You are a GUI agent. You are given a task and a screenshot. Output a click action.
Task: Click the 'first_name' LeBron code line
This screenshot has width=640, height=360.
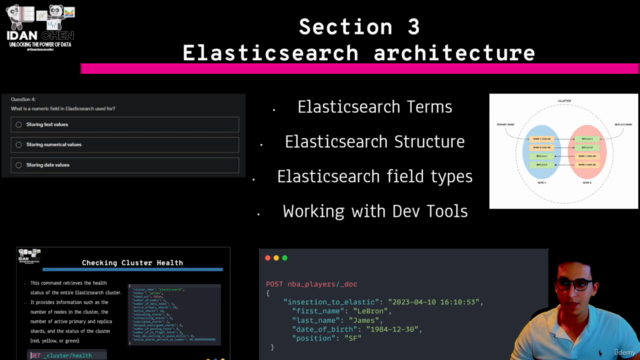click(x=342, y=311)
